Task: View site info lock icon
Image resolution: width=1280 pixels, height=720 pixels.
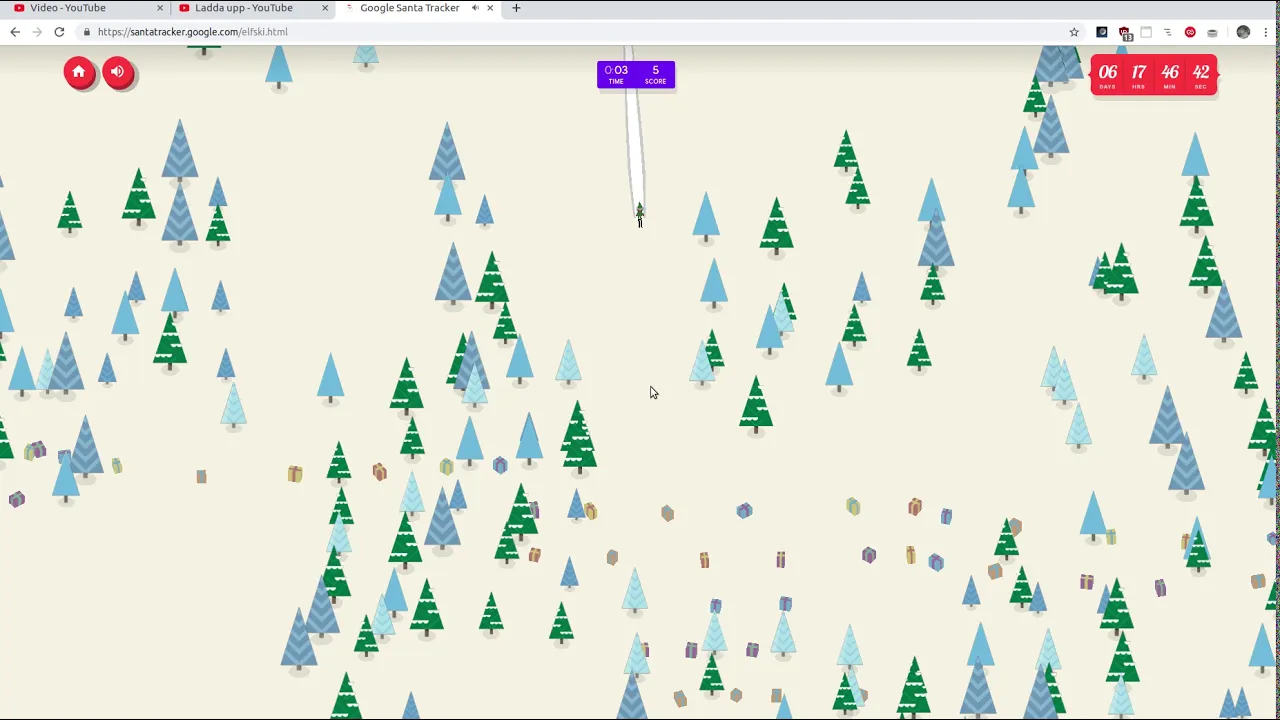Action: point(87,32)
